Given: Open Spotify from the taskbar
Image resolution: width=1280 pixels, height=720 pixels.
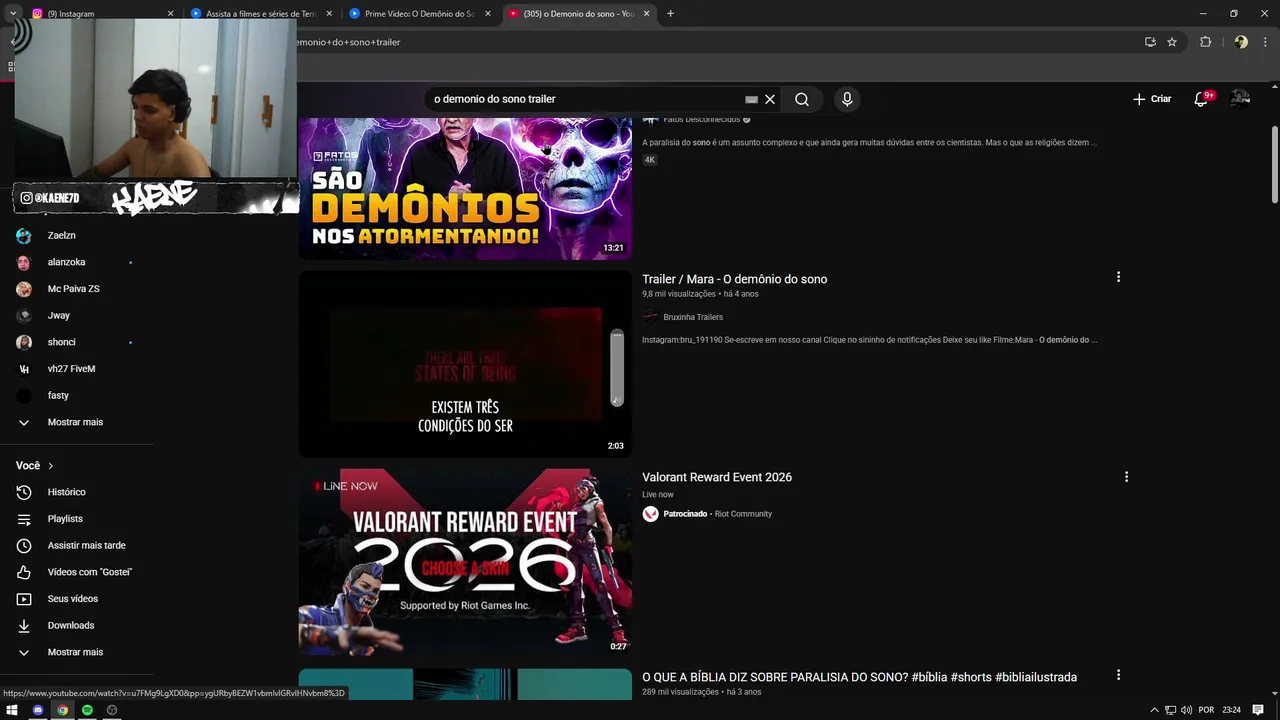Looking at the screenshot, I should click(87, 710).
